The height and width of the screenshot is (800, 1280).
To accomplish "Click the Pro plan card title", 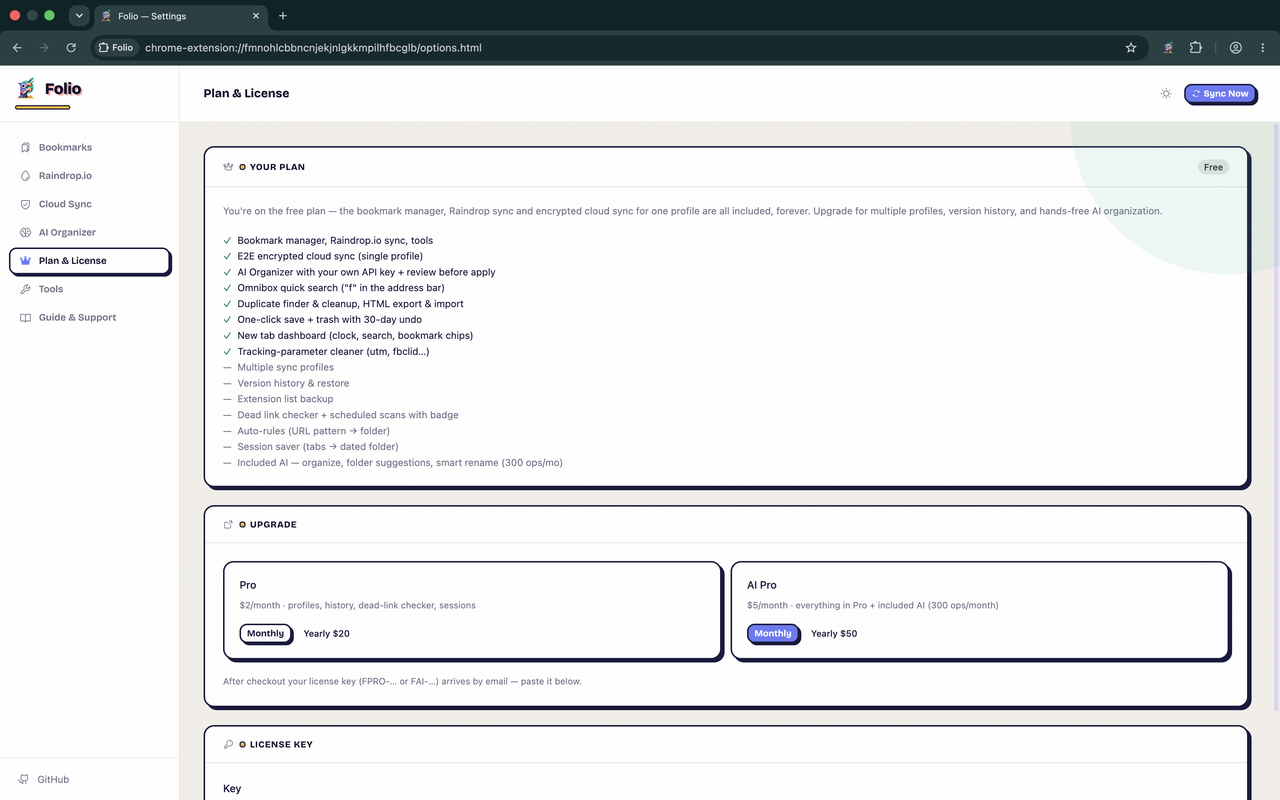I will [248, 585].
